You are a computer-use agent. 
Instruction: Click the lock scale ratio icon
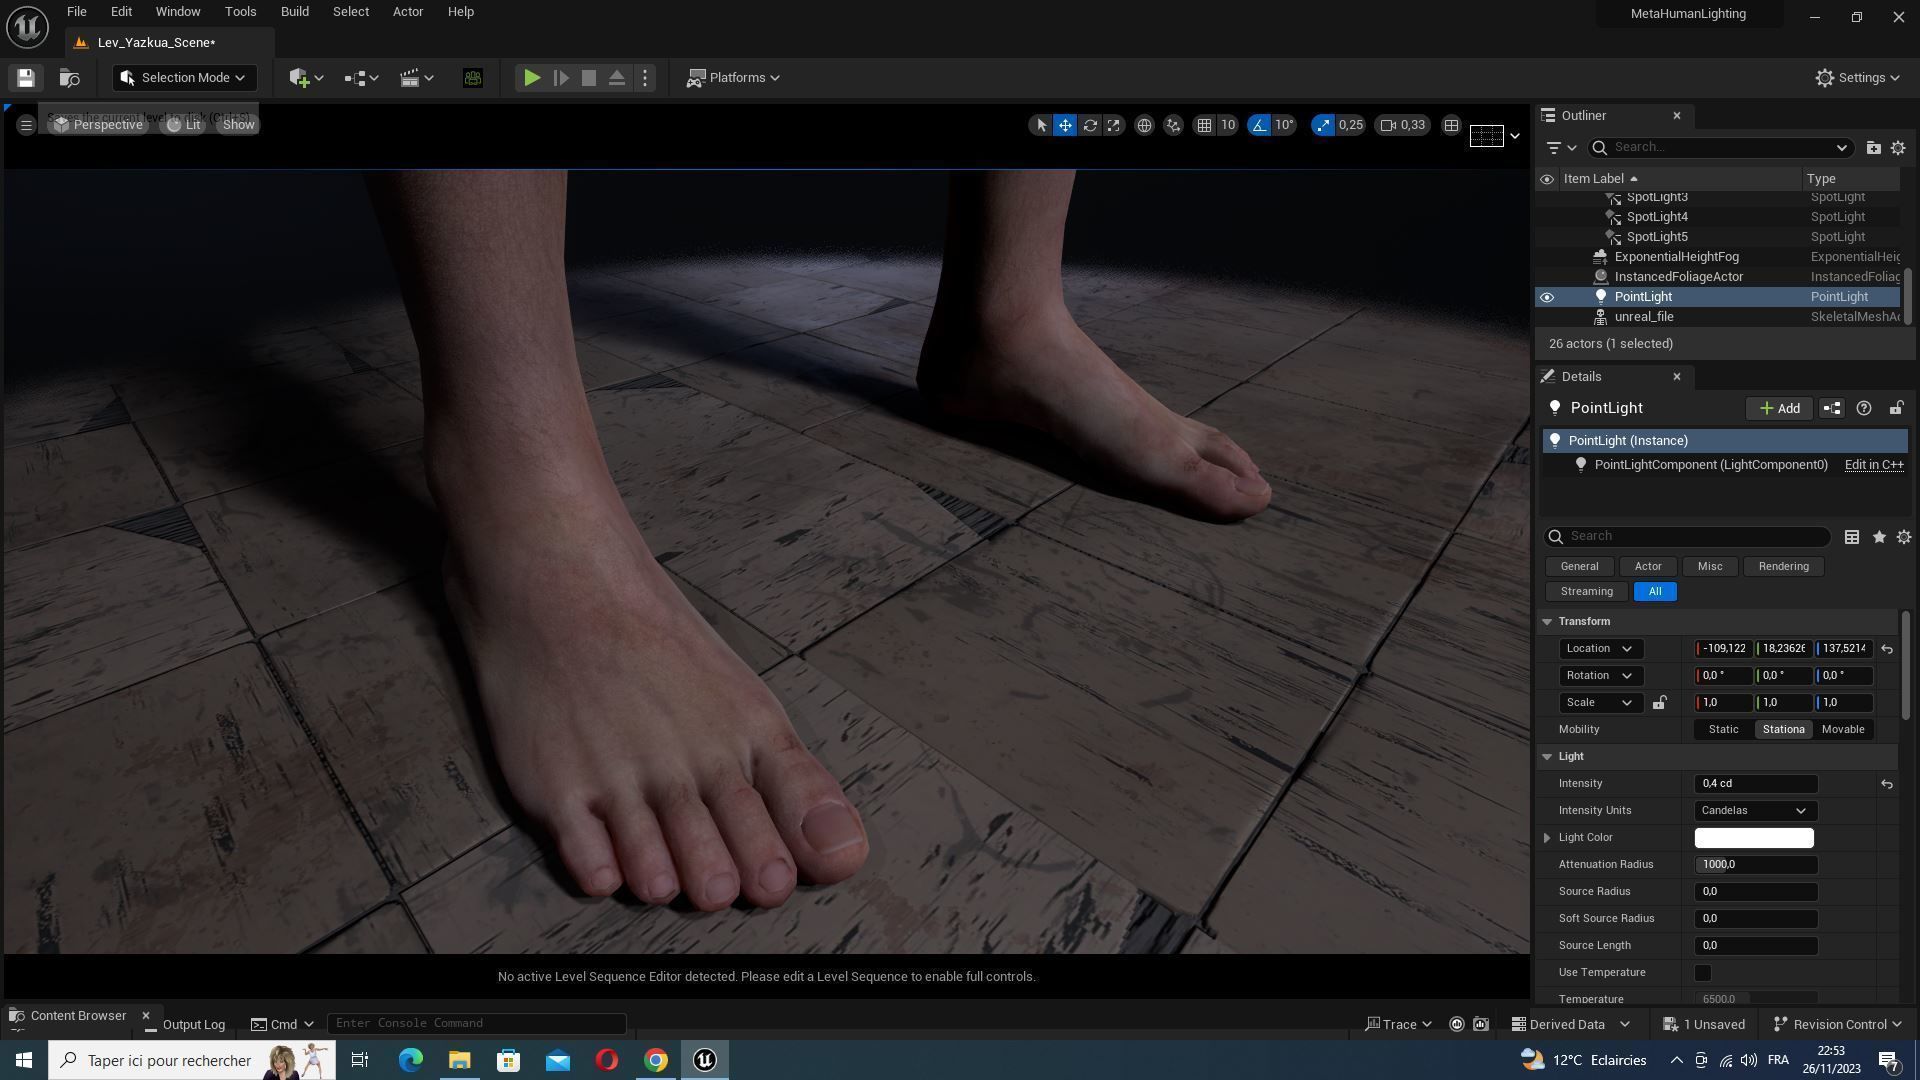1659,703
